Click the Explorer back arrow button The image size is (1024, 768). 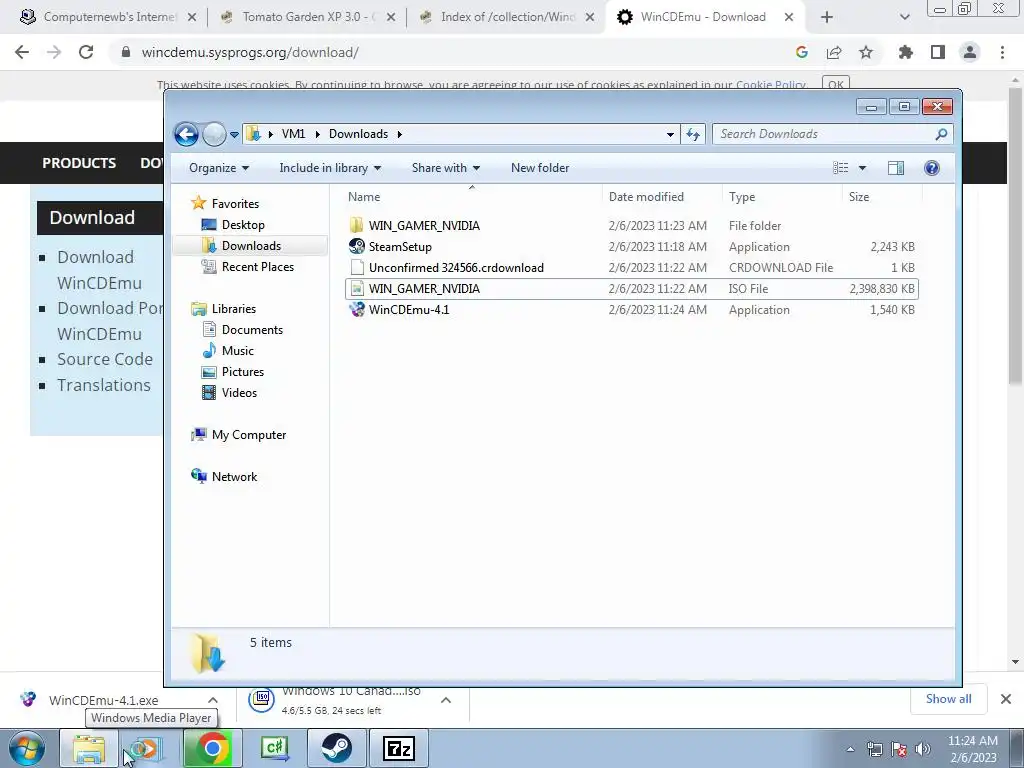tap(186, 135)
